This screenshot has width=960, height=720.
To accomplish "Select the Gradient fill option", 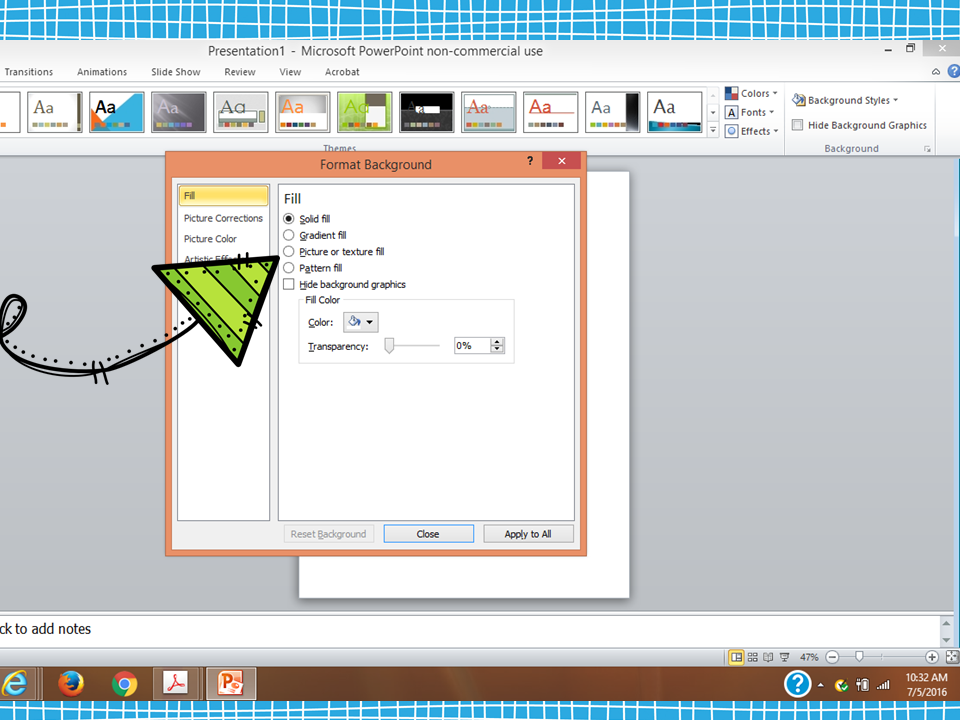I will (315, 235).
